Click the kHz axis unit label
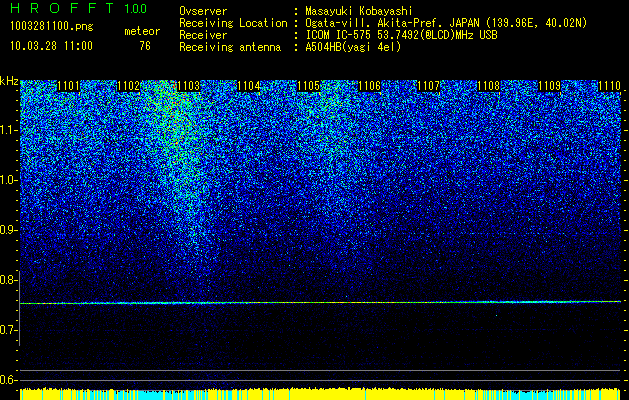Viewport: 629px width, 400px height. click(9, 81)
